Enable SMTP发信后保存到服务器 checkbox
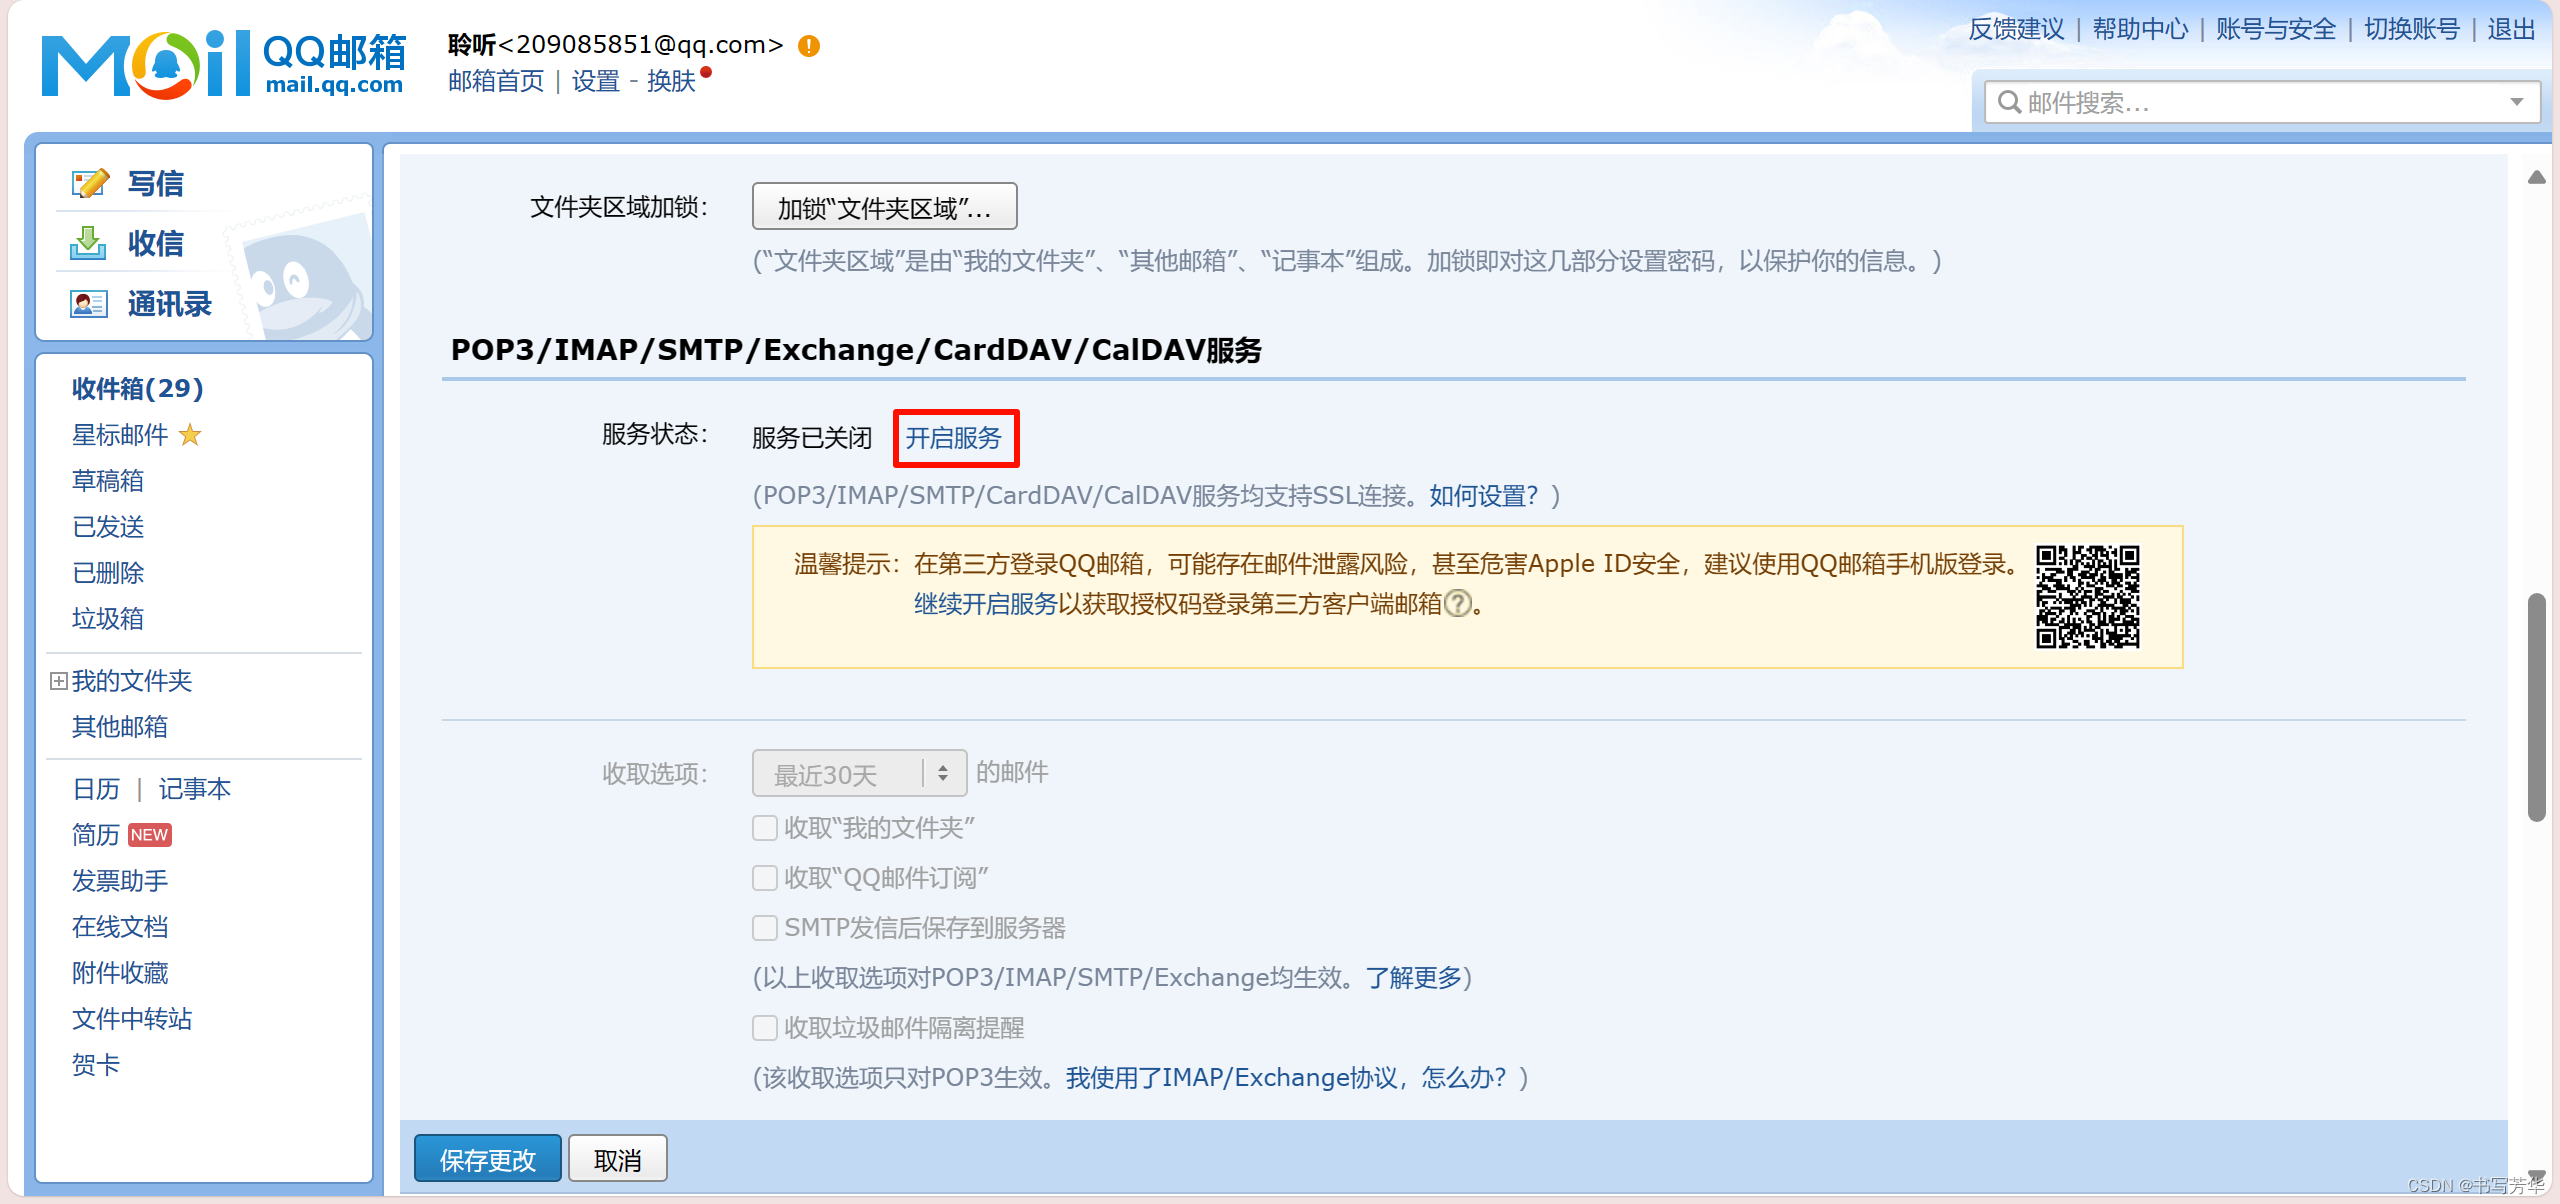This screenshot has height=1204, width=2560. point(765,928)
